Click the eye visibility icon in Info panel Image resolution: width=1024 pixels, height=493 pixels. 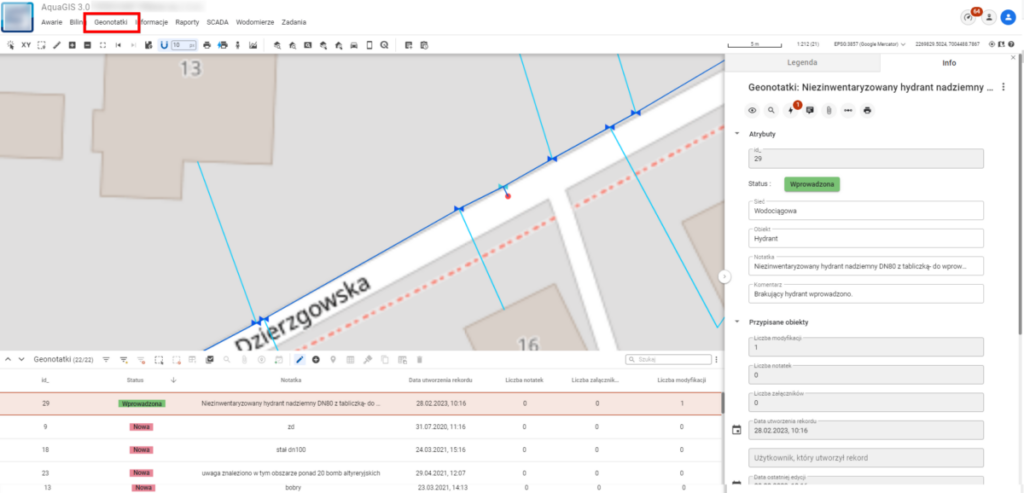tap(753, 110)
